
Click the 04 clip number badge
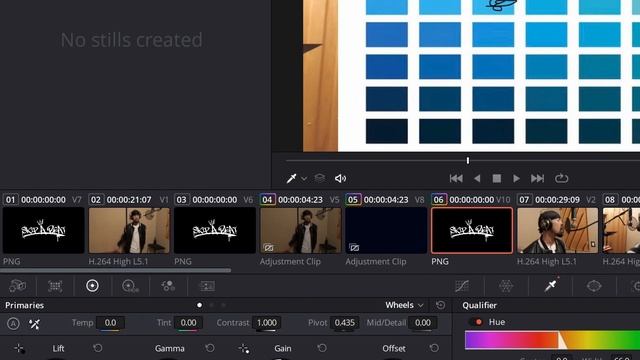[267, 200]
